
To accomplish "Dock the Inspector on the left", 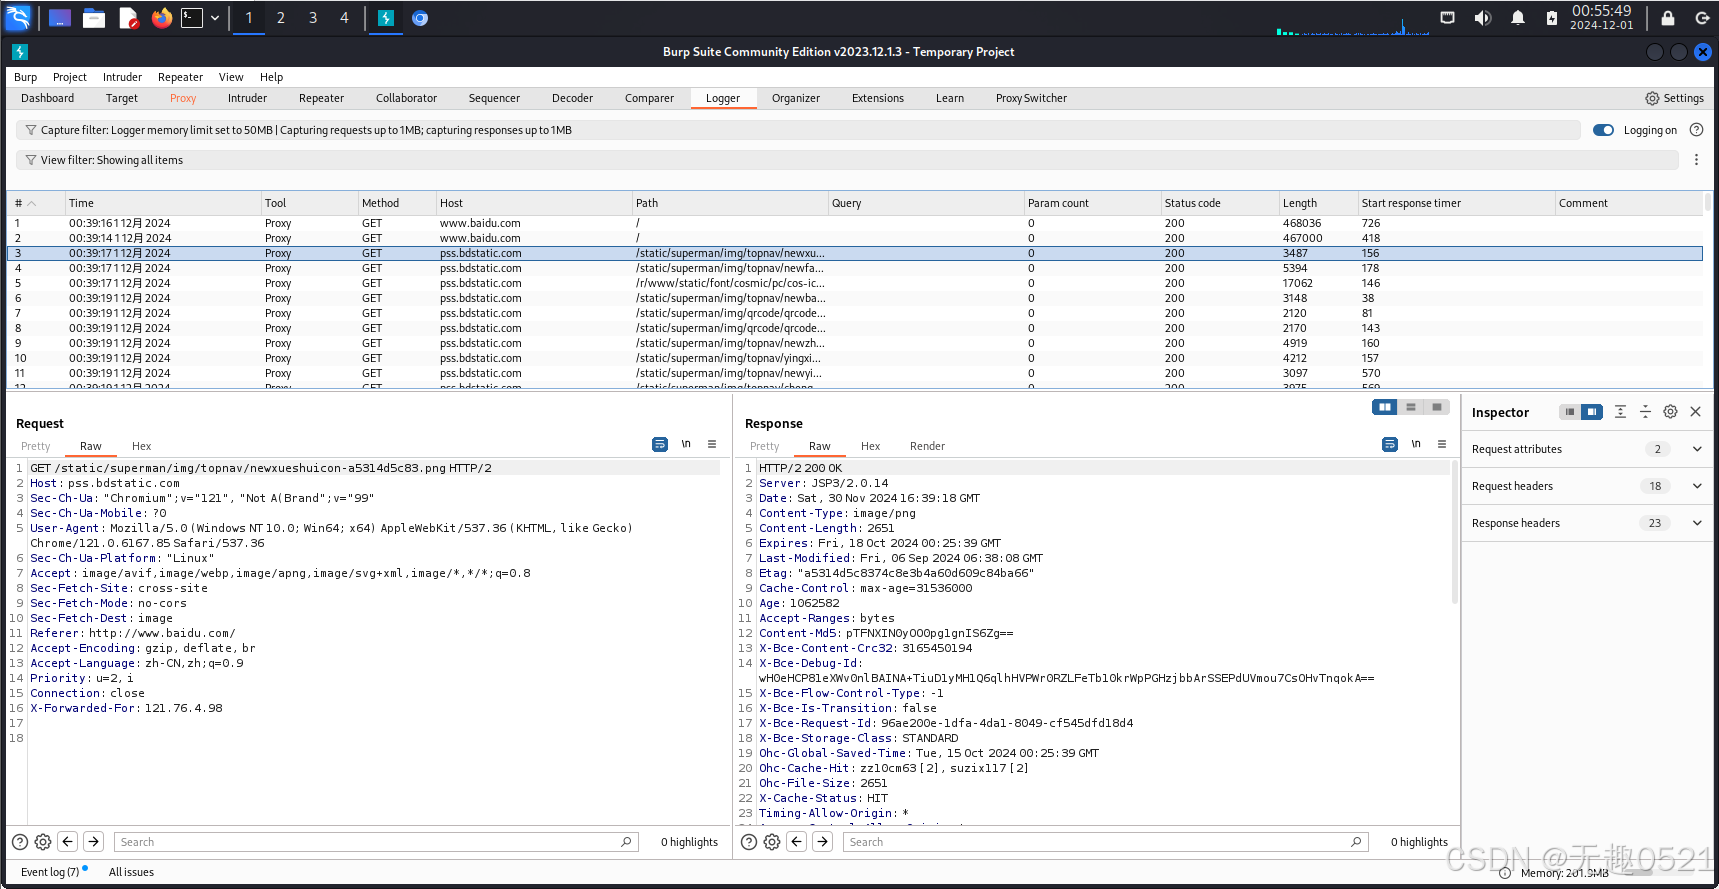I will coord(1570,412).
